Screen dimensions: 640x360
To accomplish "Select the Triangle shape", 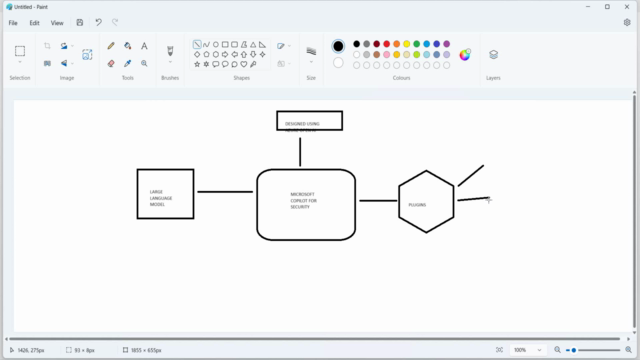I will [x=253, y=44].
